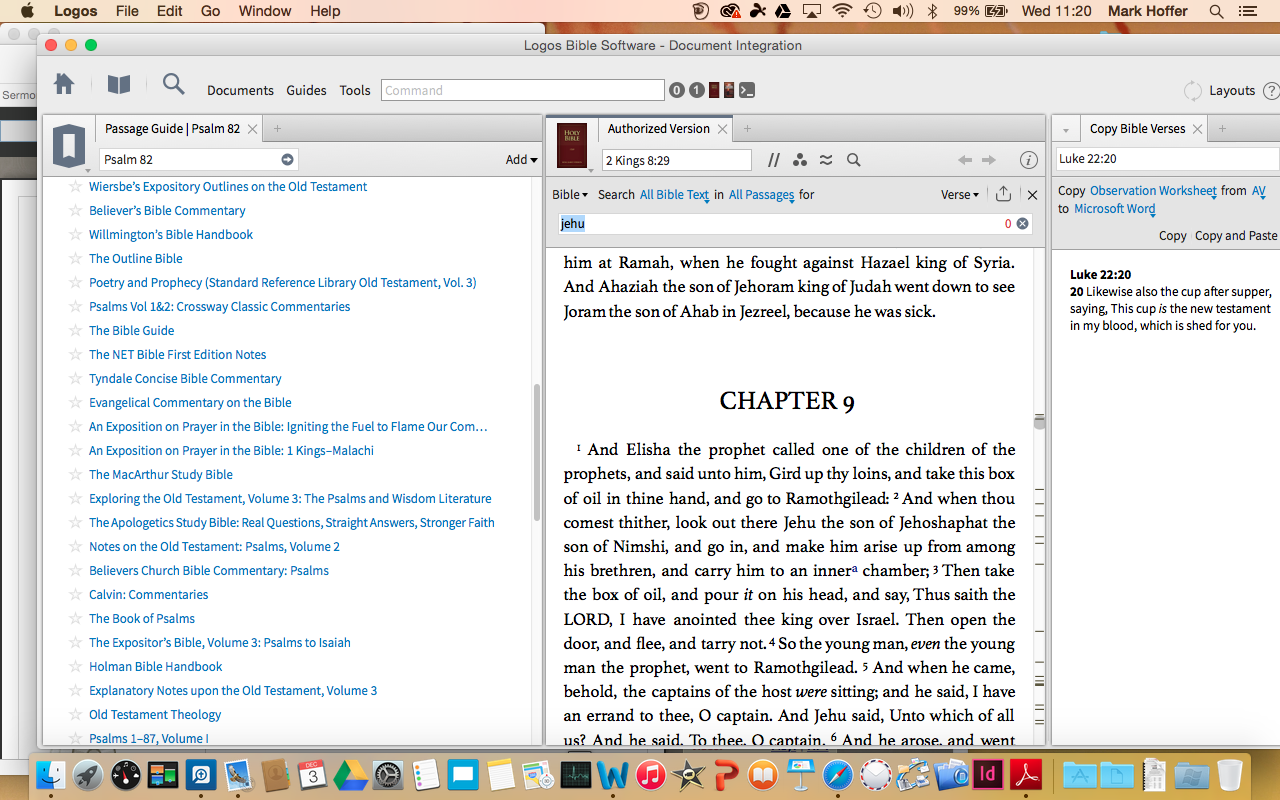Click the Holy Bible cover thumbnail
The height and width of the screenshot is (800, 1280).
click(573, 146)
